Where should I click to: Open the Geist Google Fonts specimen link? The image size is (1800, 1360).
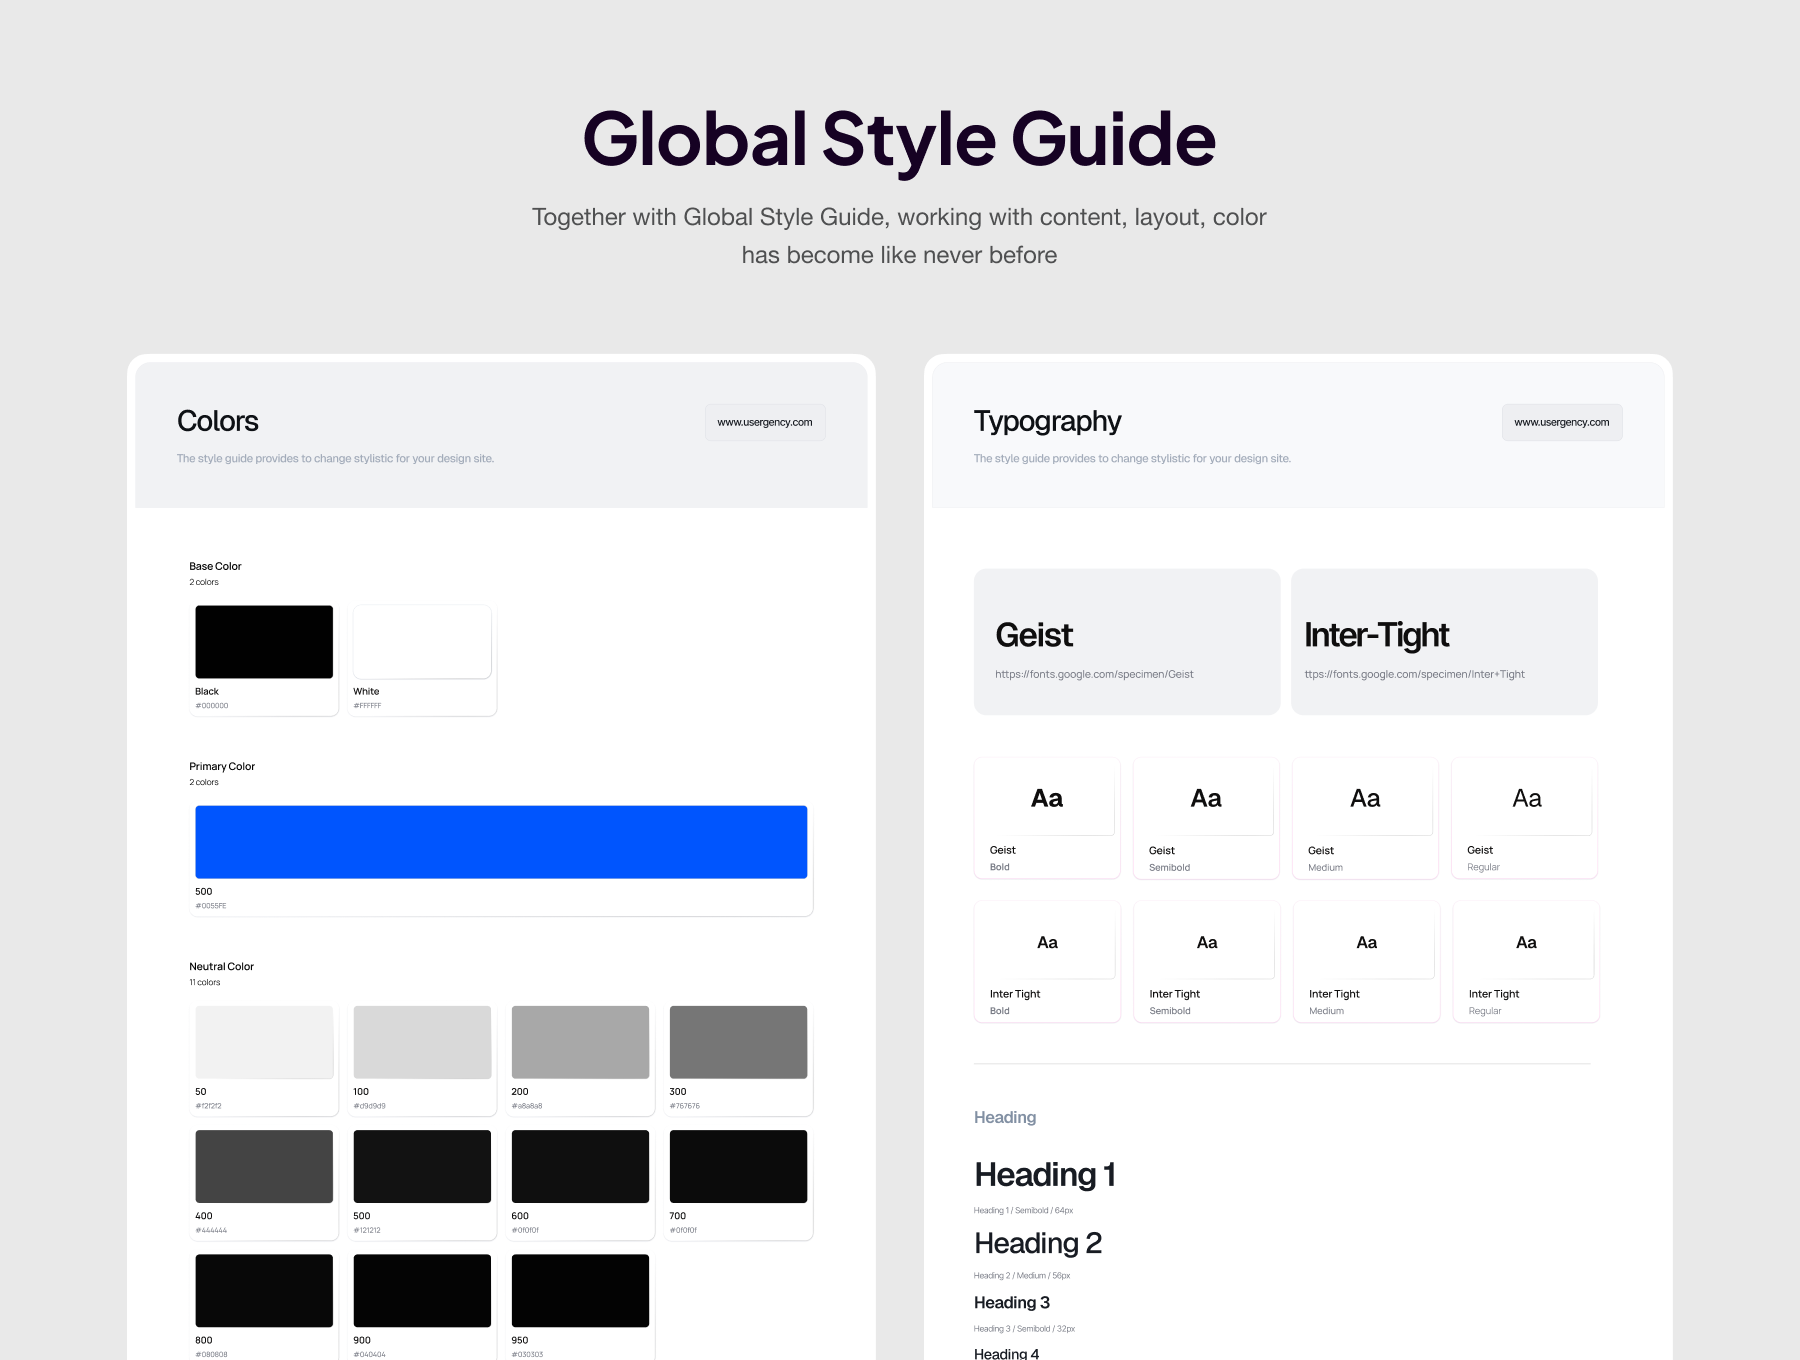[x=1094, y=674]
